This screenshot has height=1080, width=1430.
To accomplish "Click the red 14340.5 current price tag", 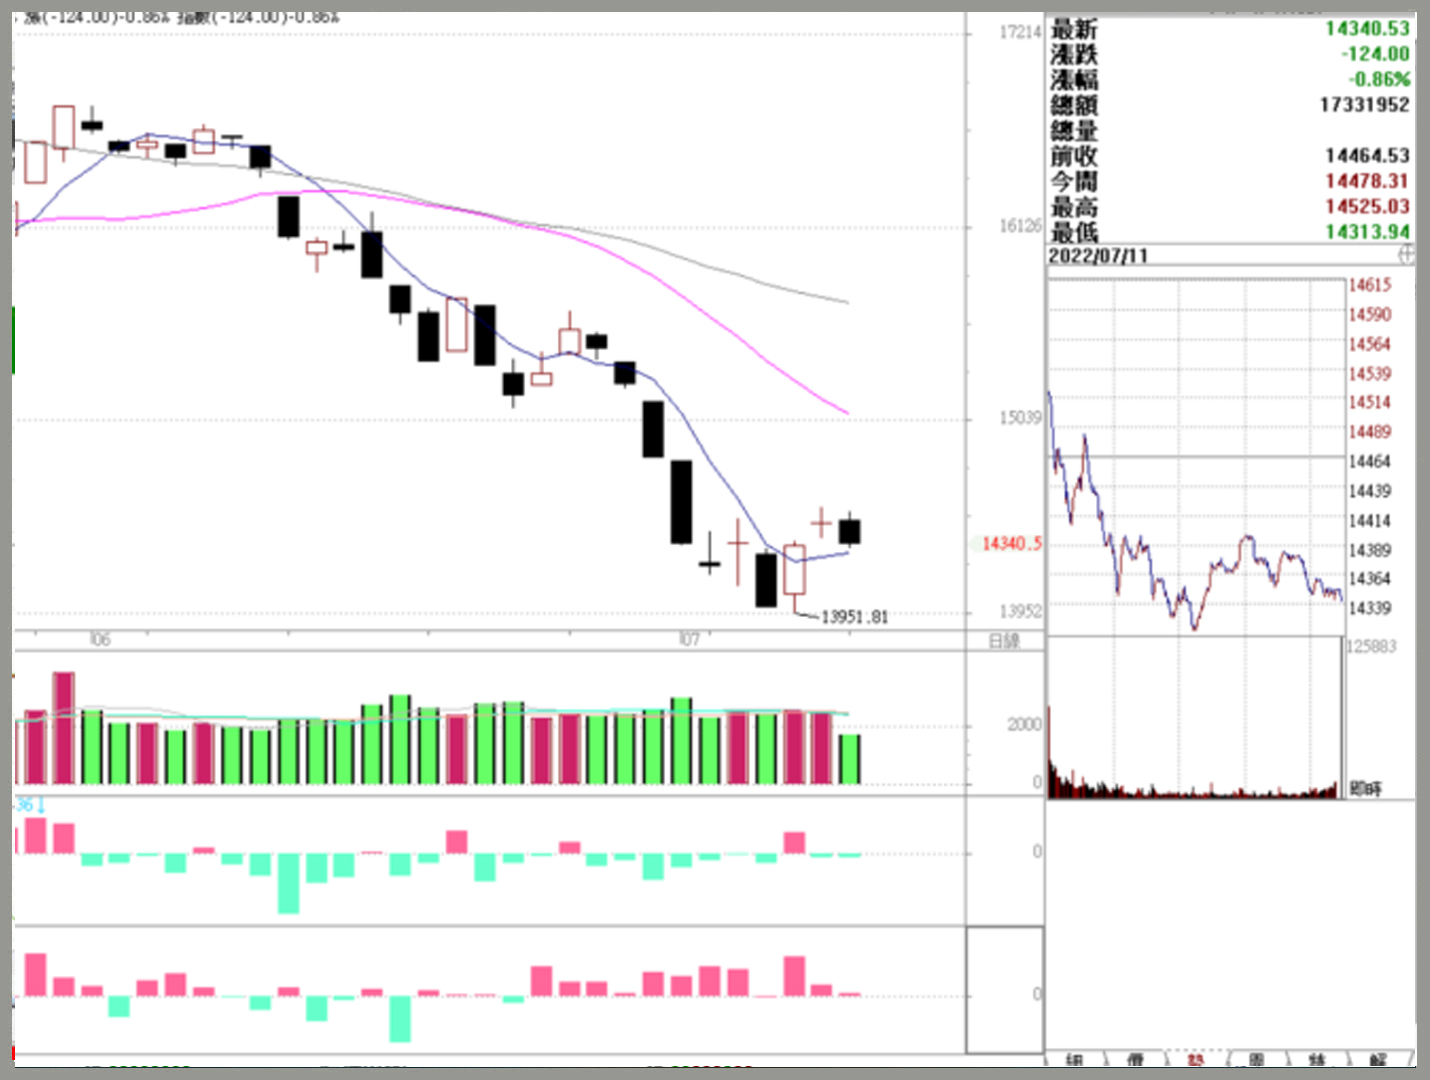I will (x=1011, y=543).
